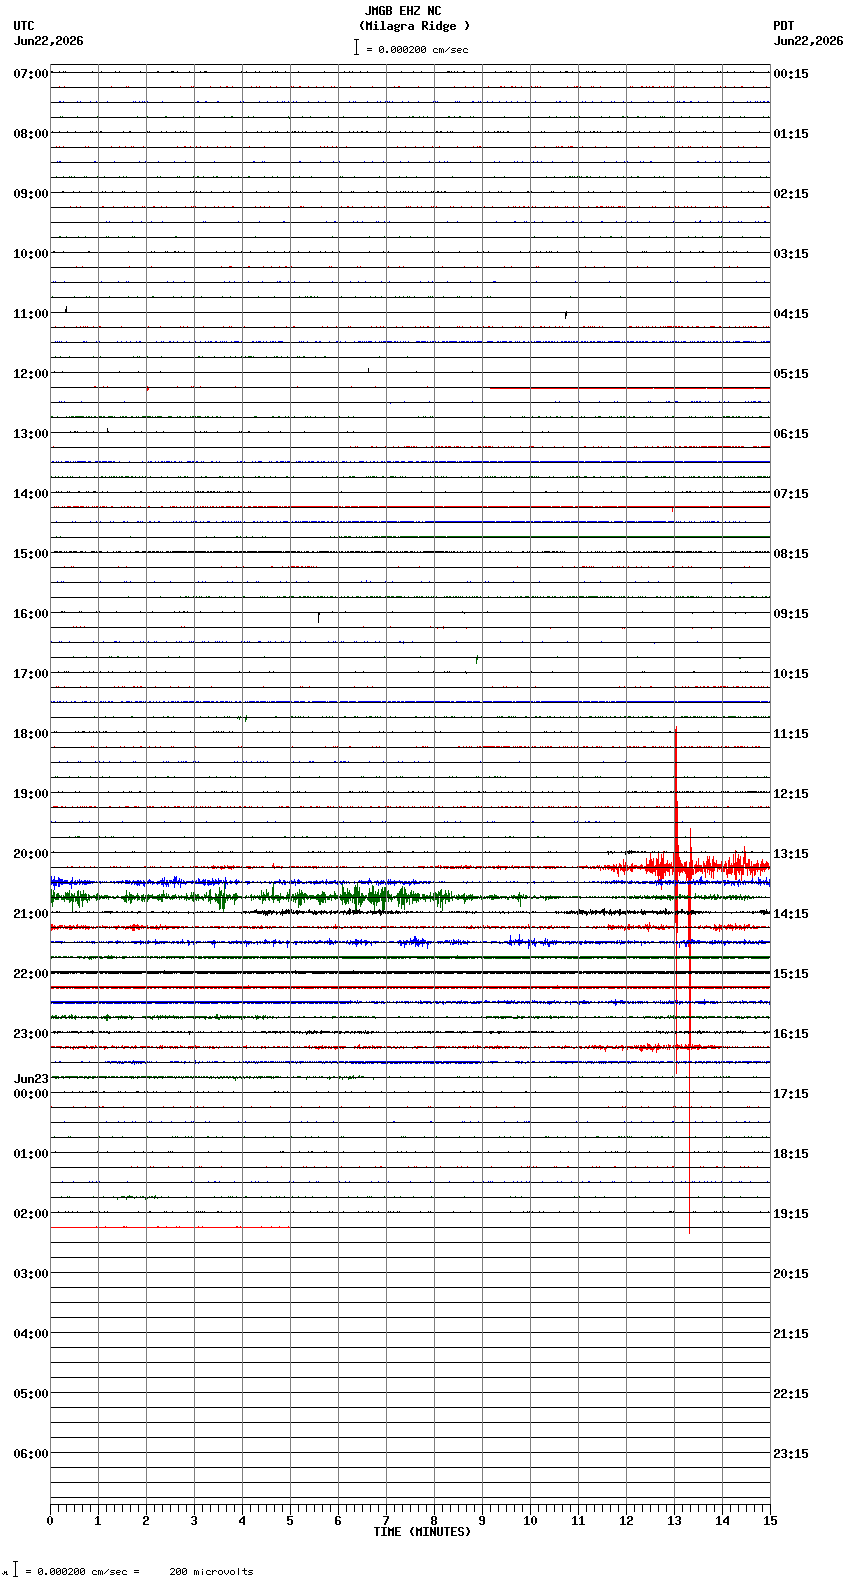Click the 13:00 UTC row label
850x1584 pixels.
[x=31, y=434]
